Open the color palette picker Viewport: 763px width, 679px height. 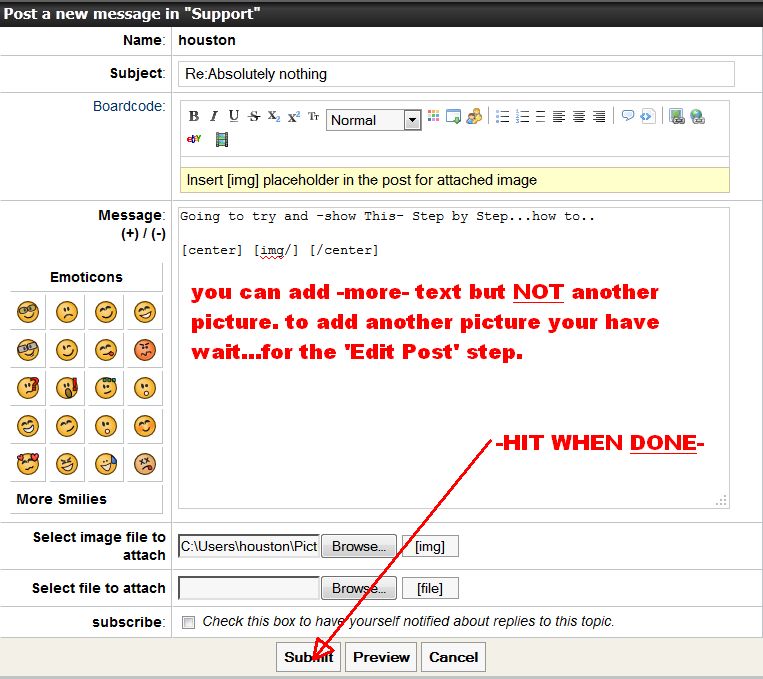pyautogui.click(x=433, y=117)
